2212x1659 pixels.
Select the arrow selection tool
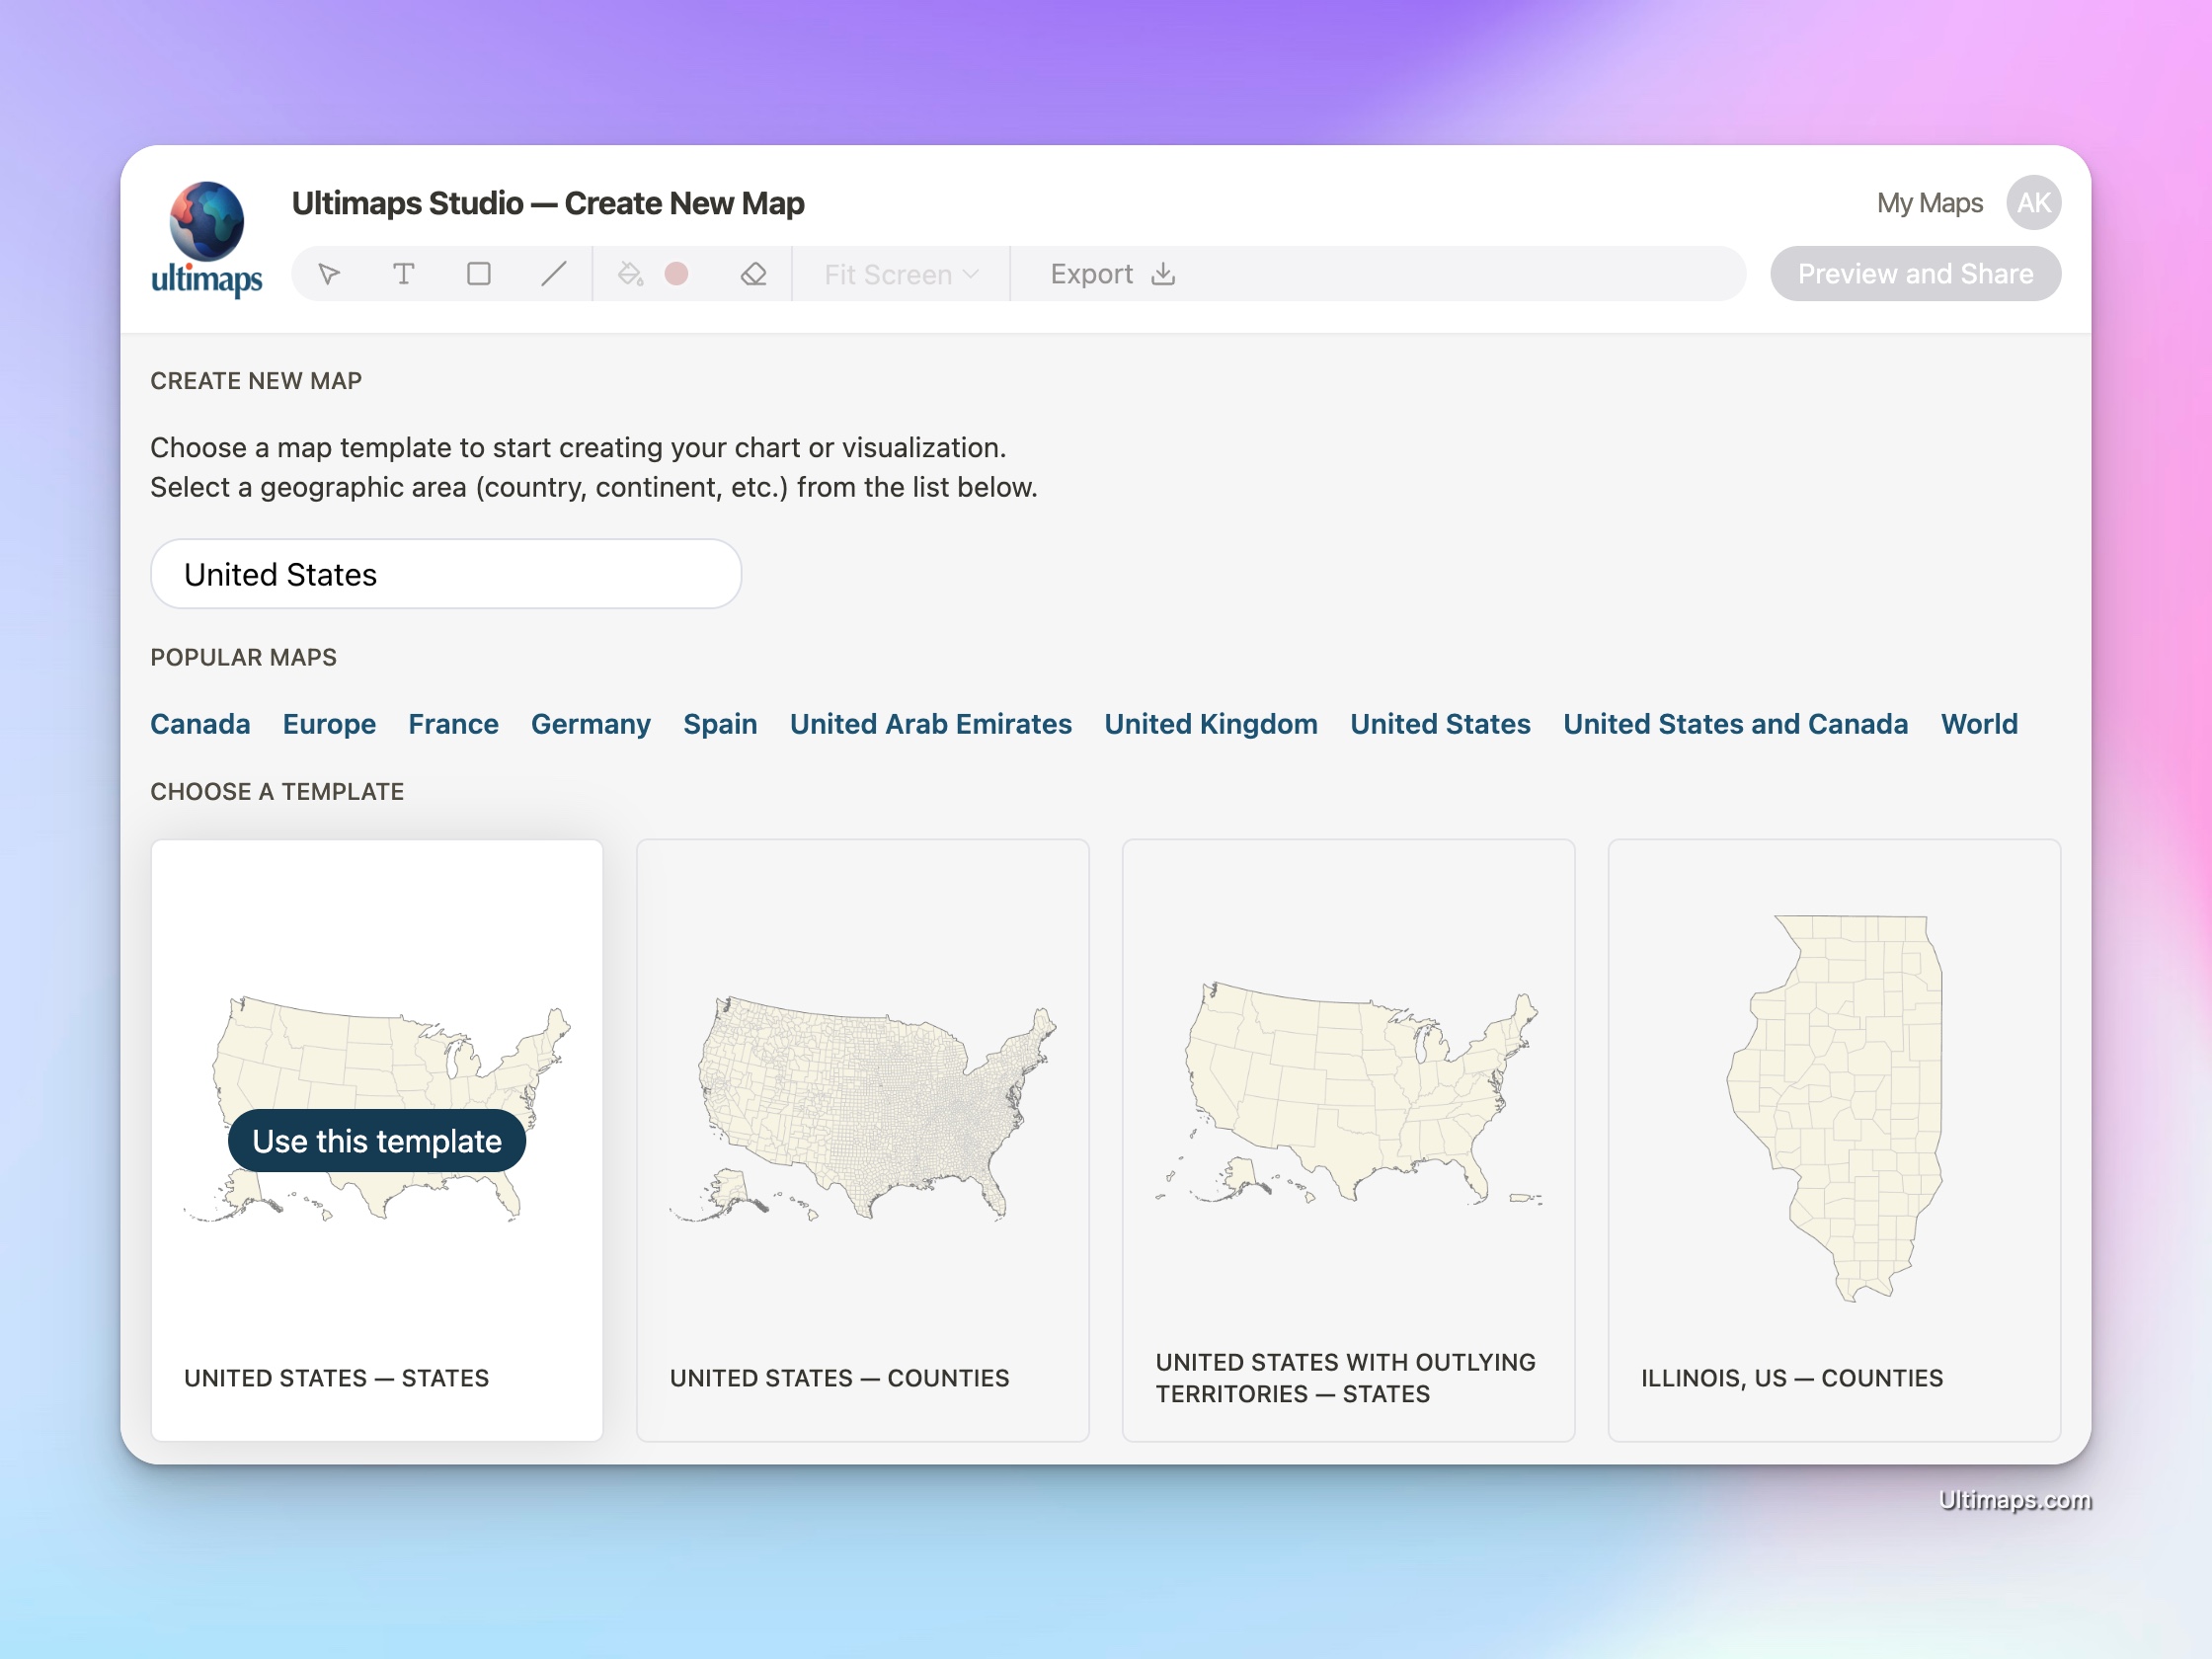(x=330, y=273)
